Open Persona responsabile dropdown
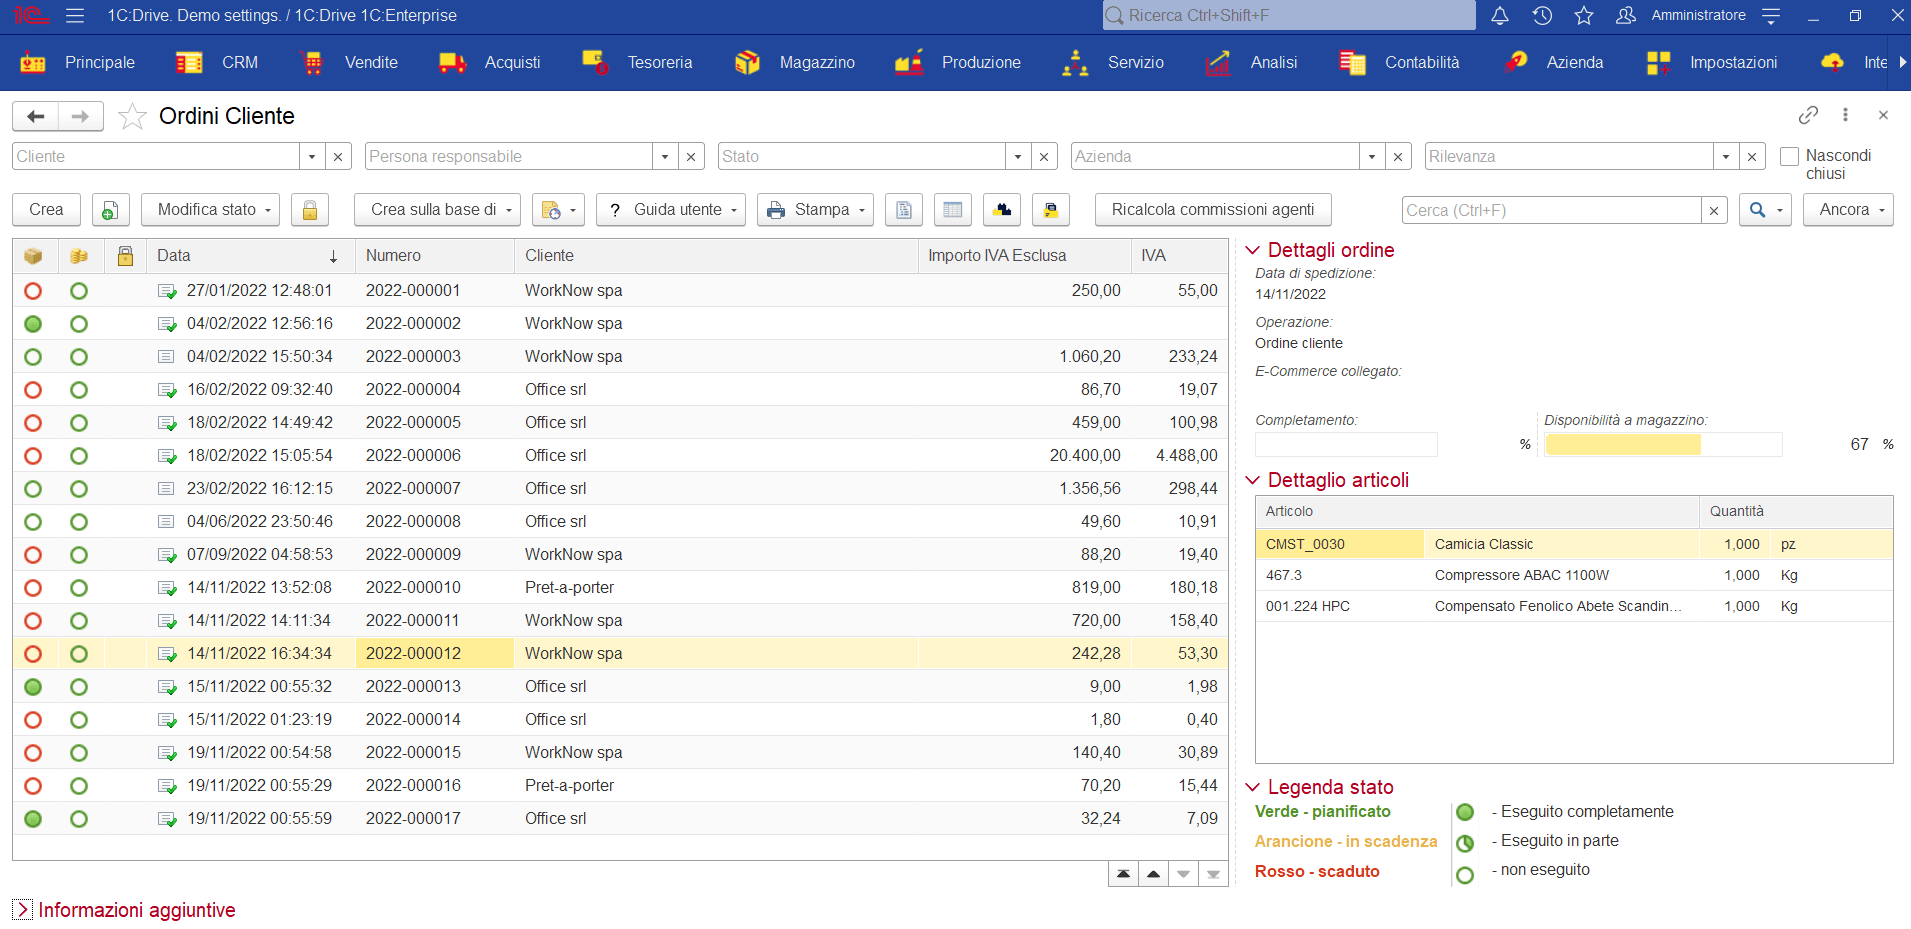The image size is (1911, 929). (x=666, y=157)
